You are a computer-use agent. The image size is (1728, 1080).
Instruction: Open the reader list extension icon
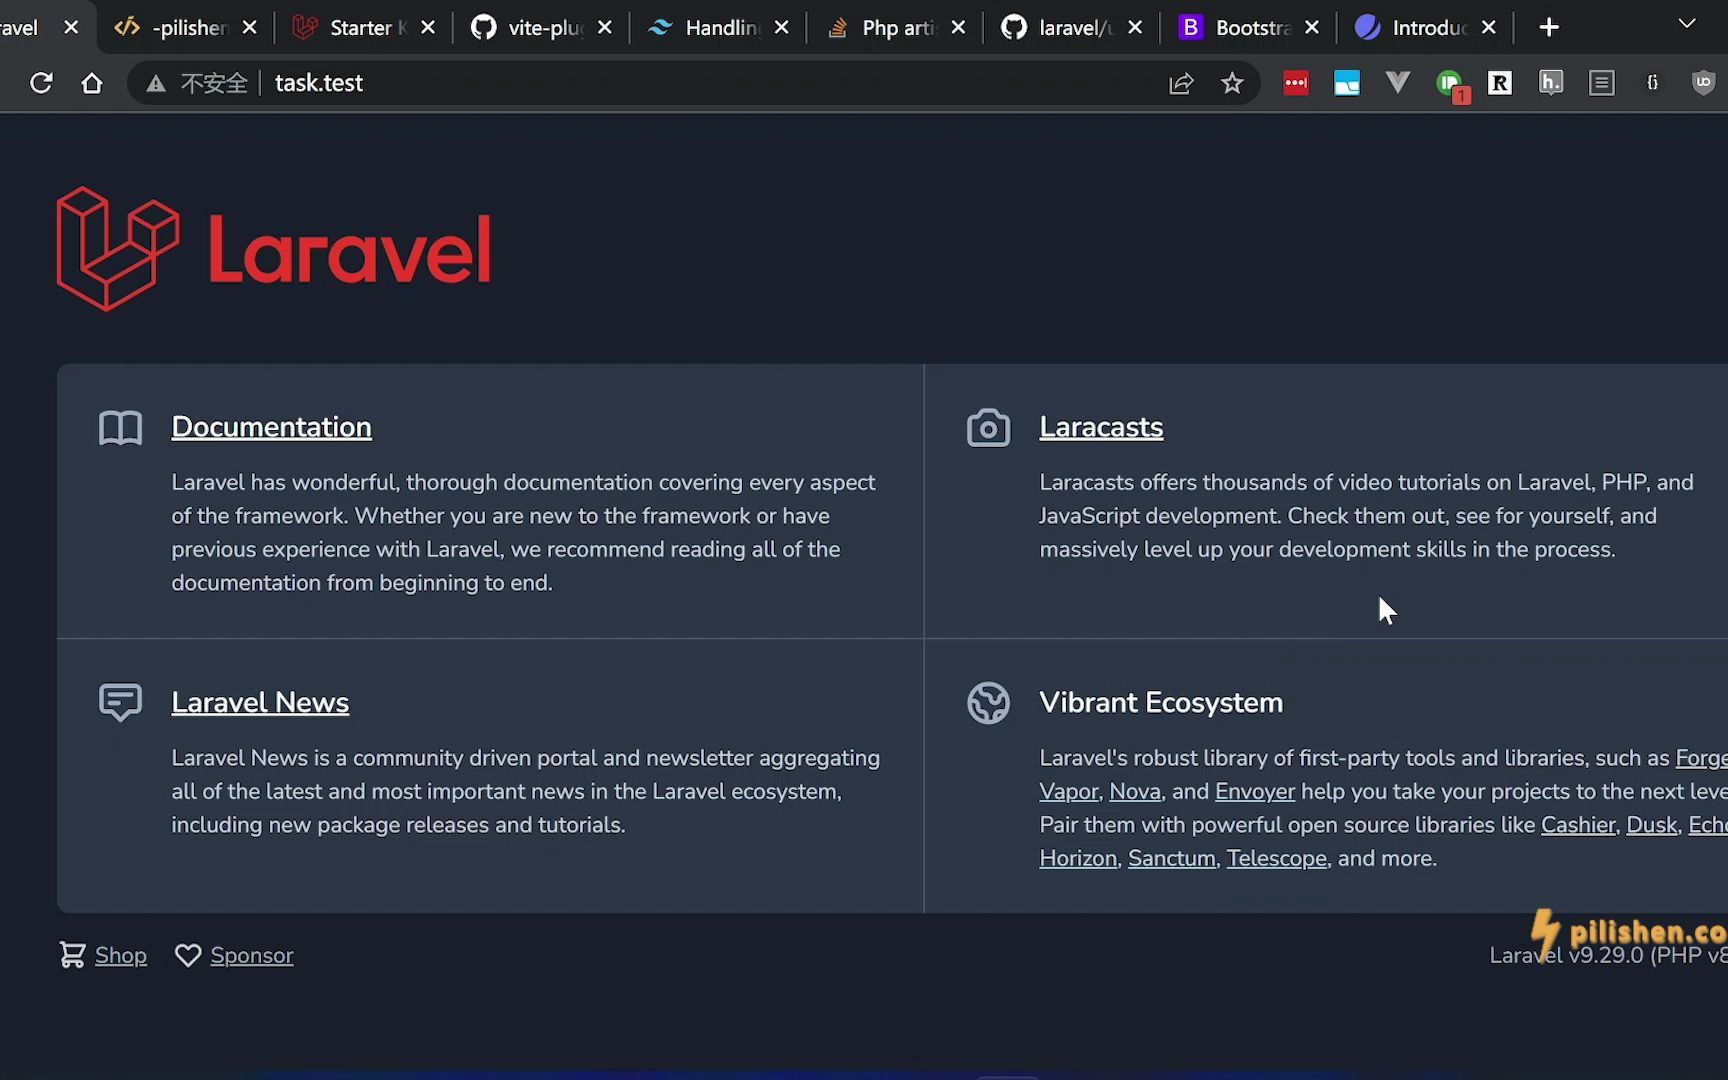(1602, 83)
